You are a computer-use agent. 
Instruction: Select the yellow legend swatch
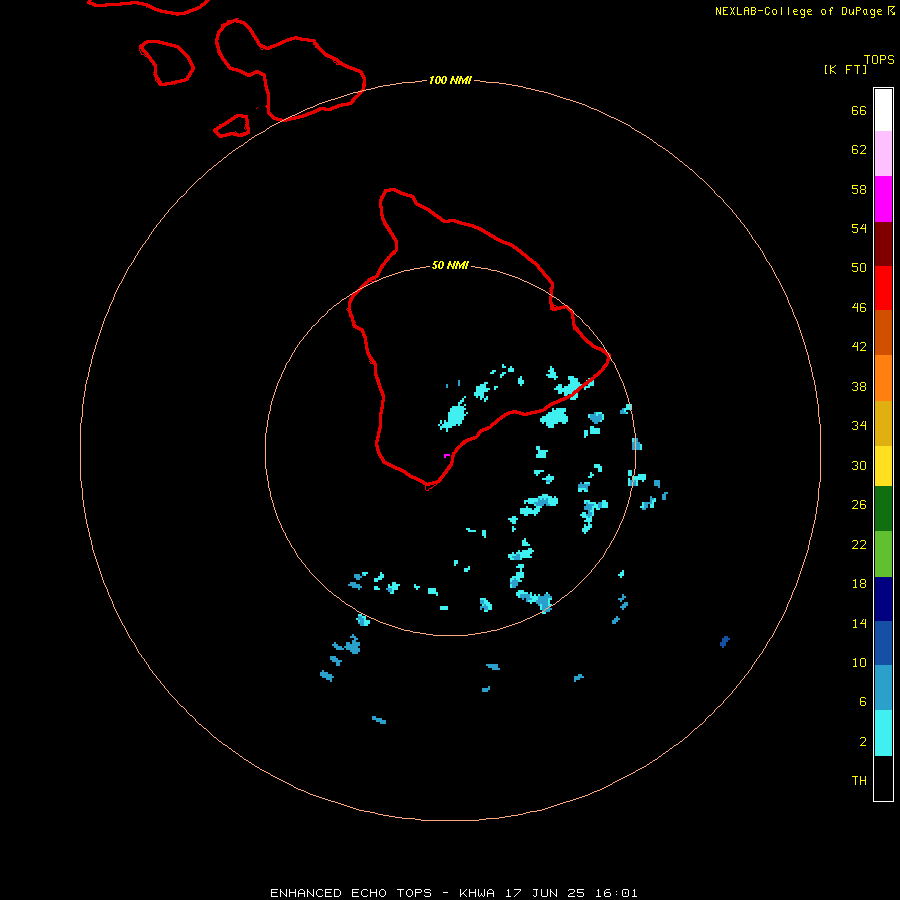pos(883,466)
